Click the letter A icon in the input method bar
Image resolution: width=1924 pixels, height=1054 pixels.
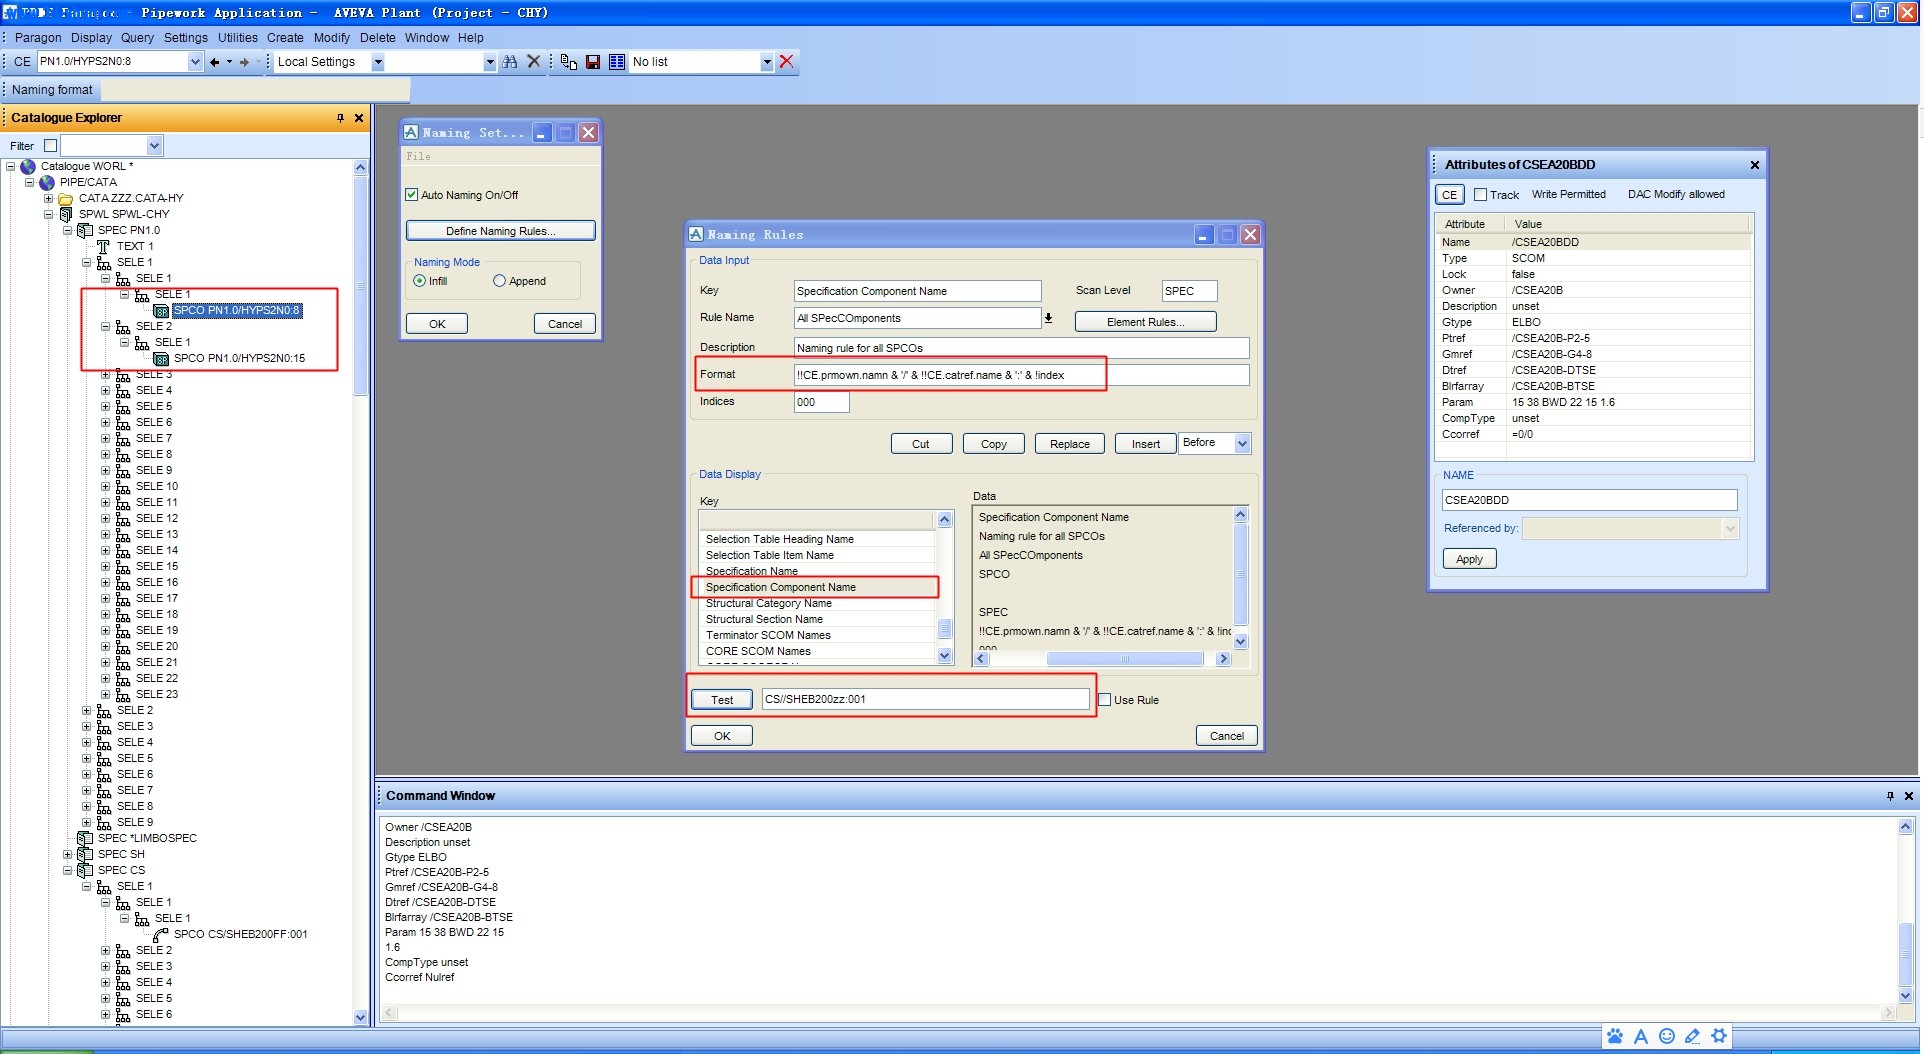pyautogui.click(x=1641, y=1036)
